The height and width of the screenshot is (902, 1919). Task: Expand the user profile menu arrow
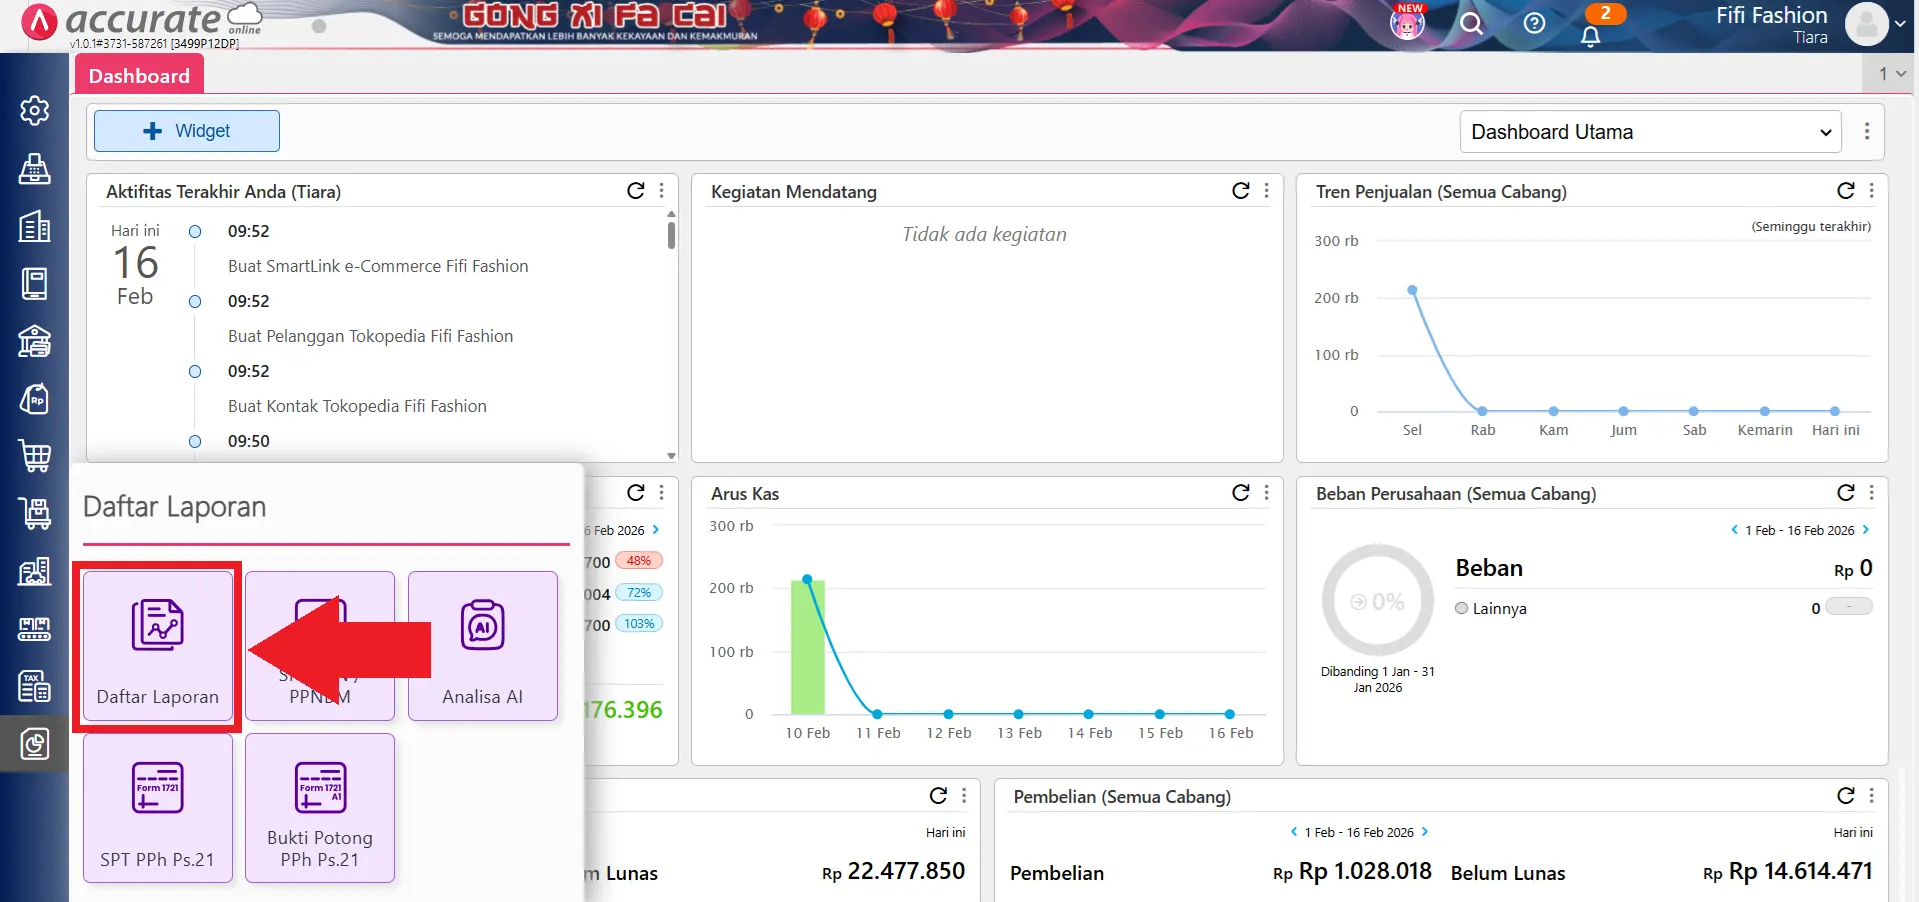(x=1900, y=24)
